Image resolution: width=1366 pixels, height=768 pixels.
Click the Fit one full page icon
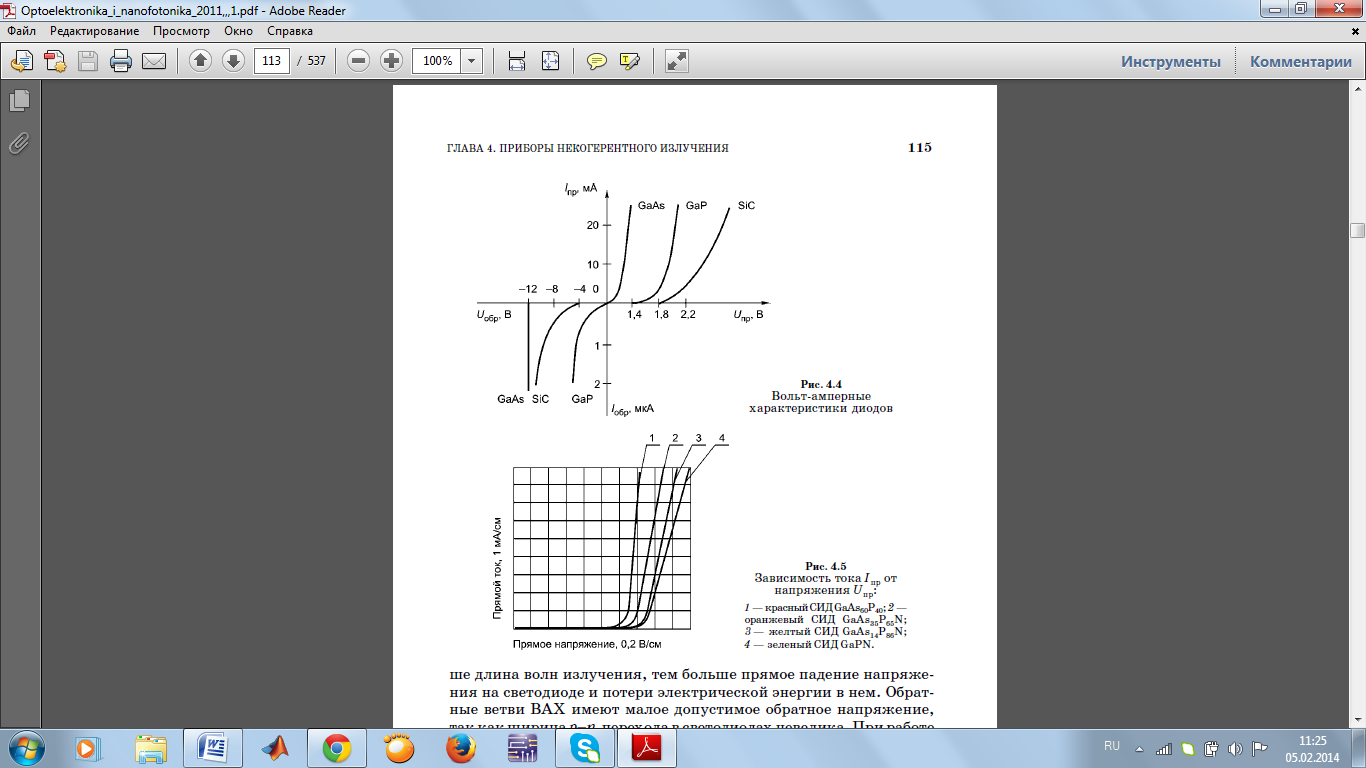(550, 61)
